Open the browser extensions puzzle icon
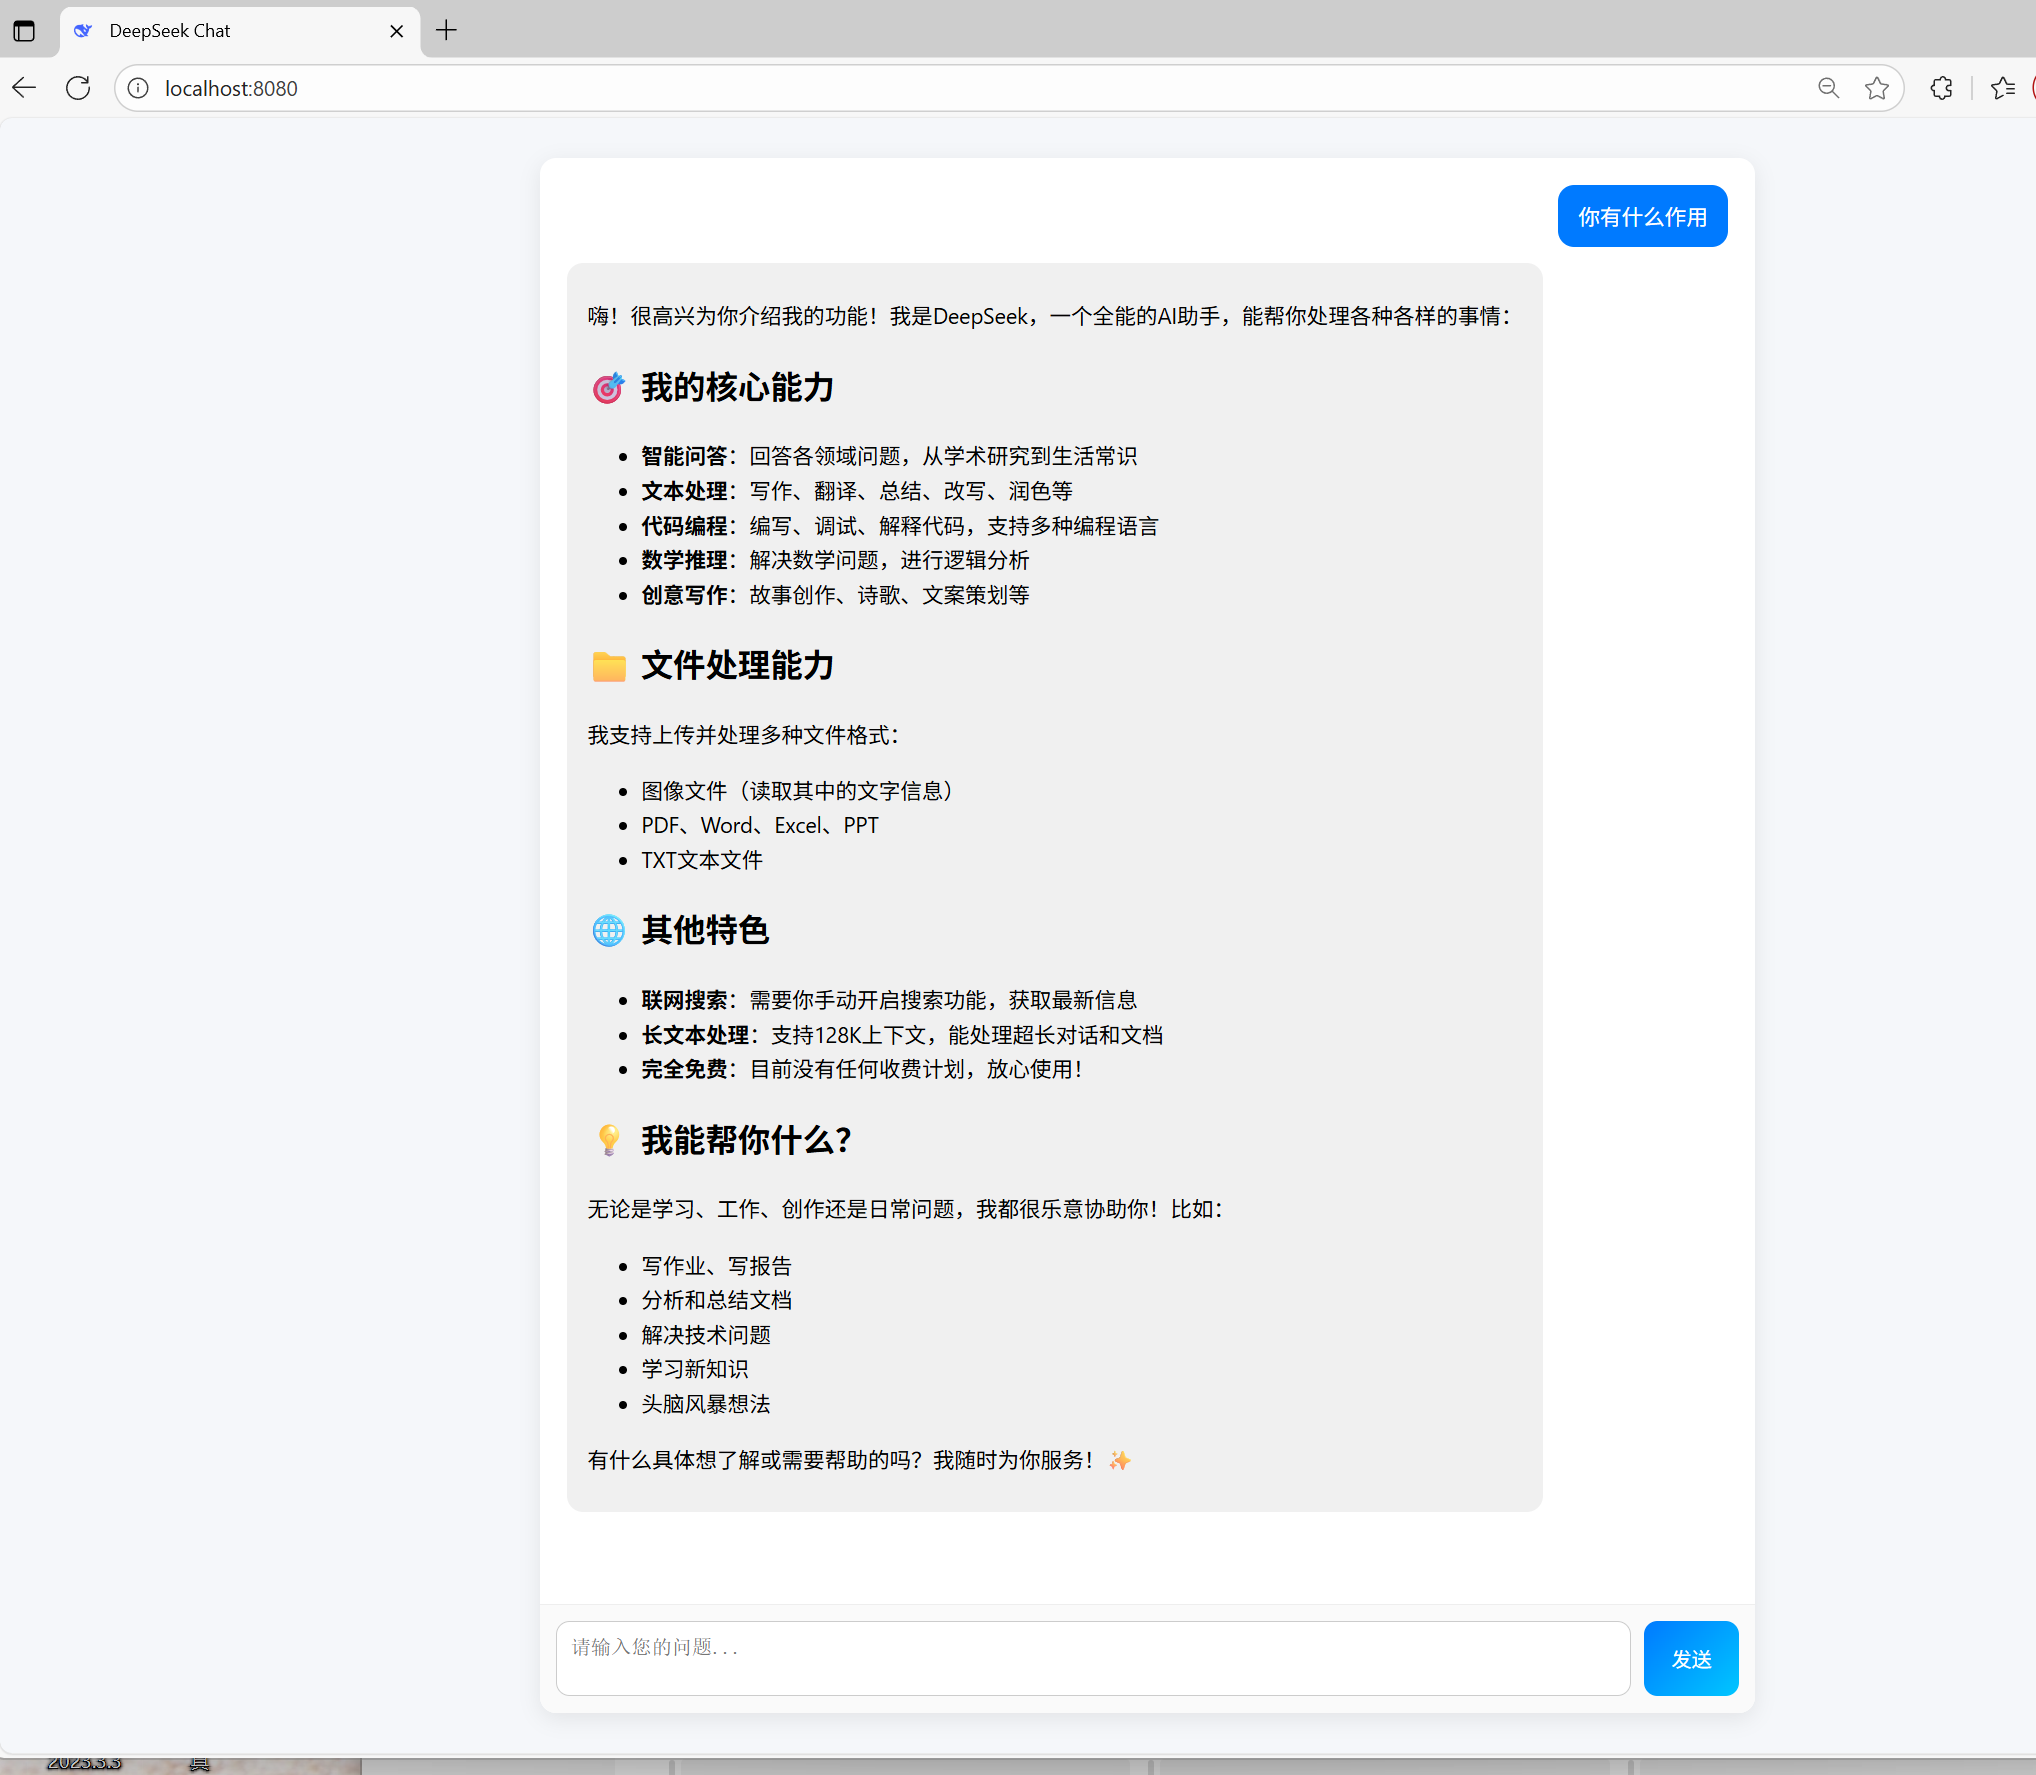 1941,88
